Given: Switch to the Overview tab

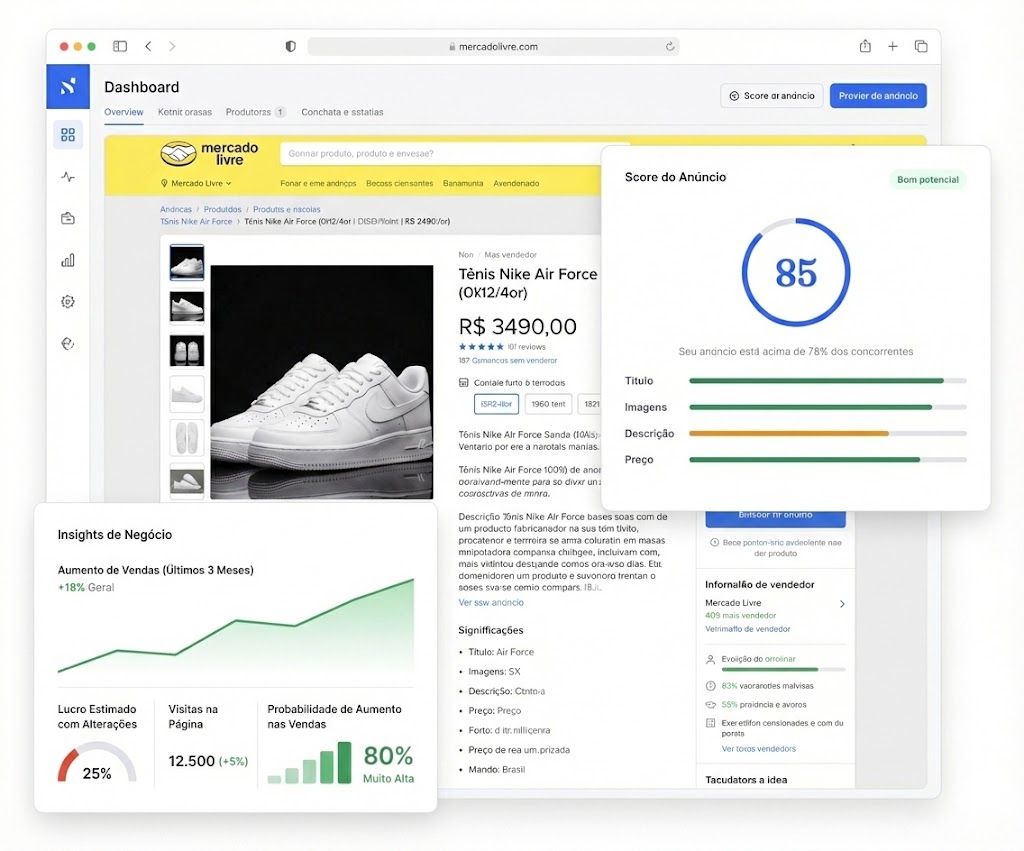Looking at the screenshot, I should click(123, 112).
